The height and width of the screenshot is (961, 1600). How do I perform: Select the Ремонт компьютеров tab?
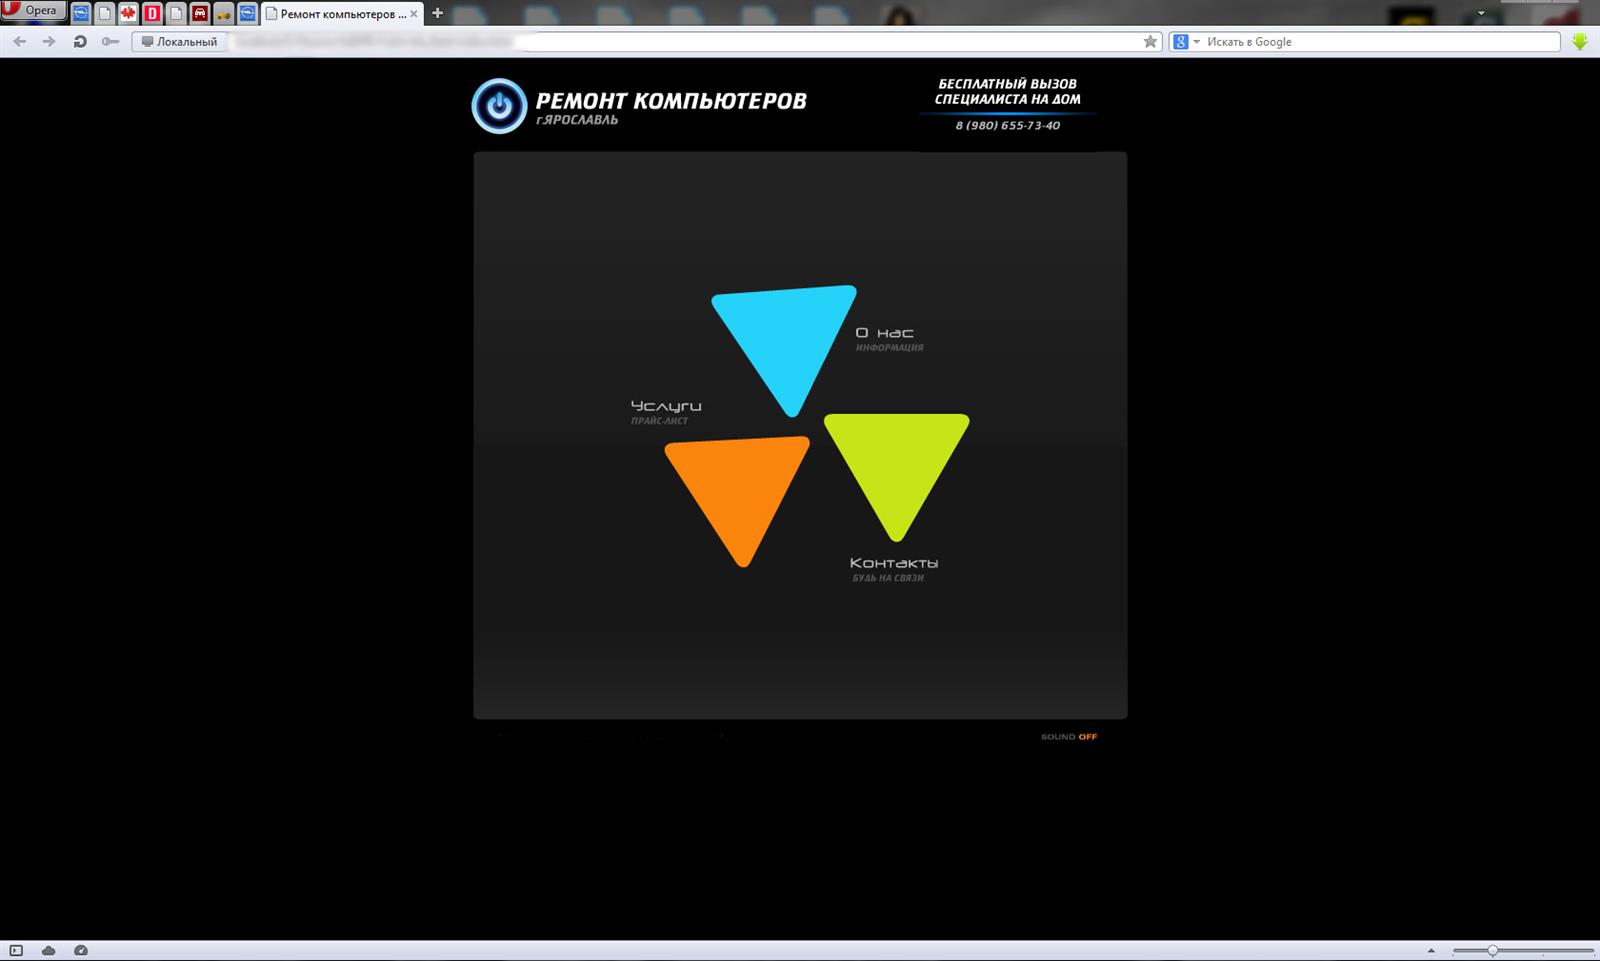coord(342,14)
